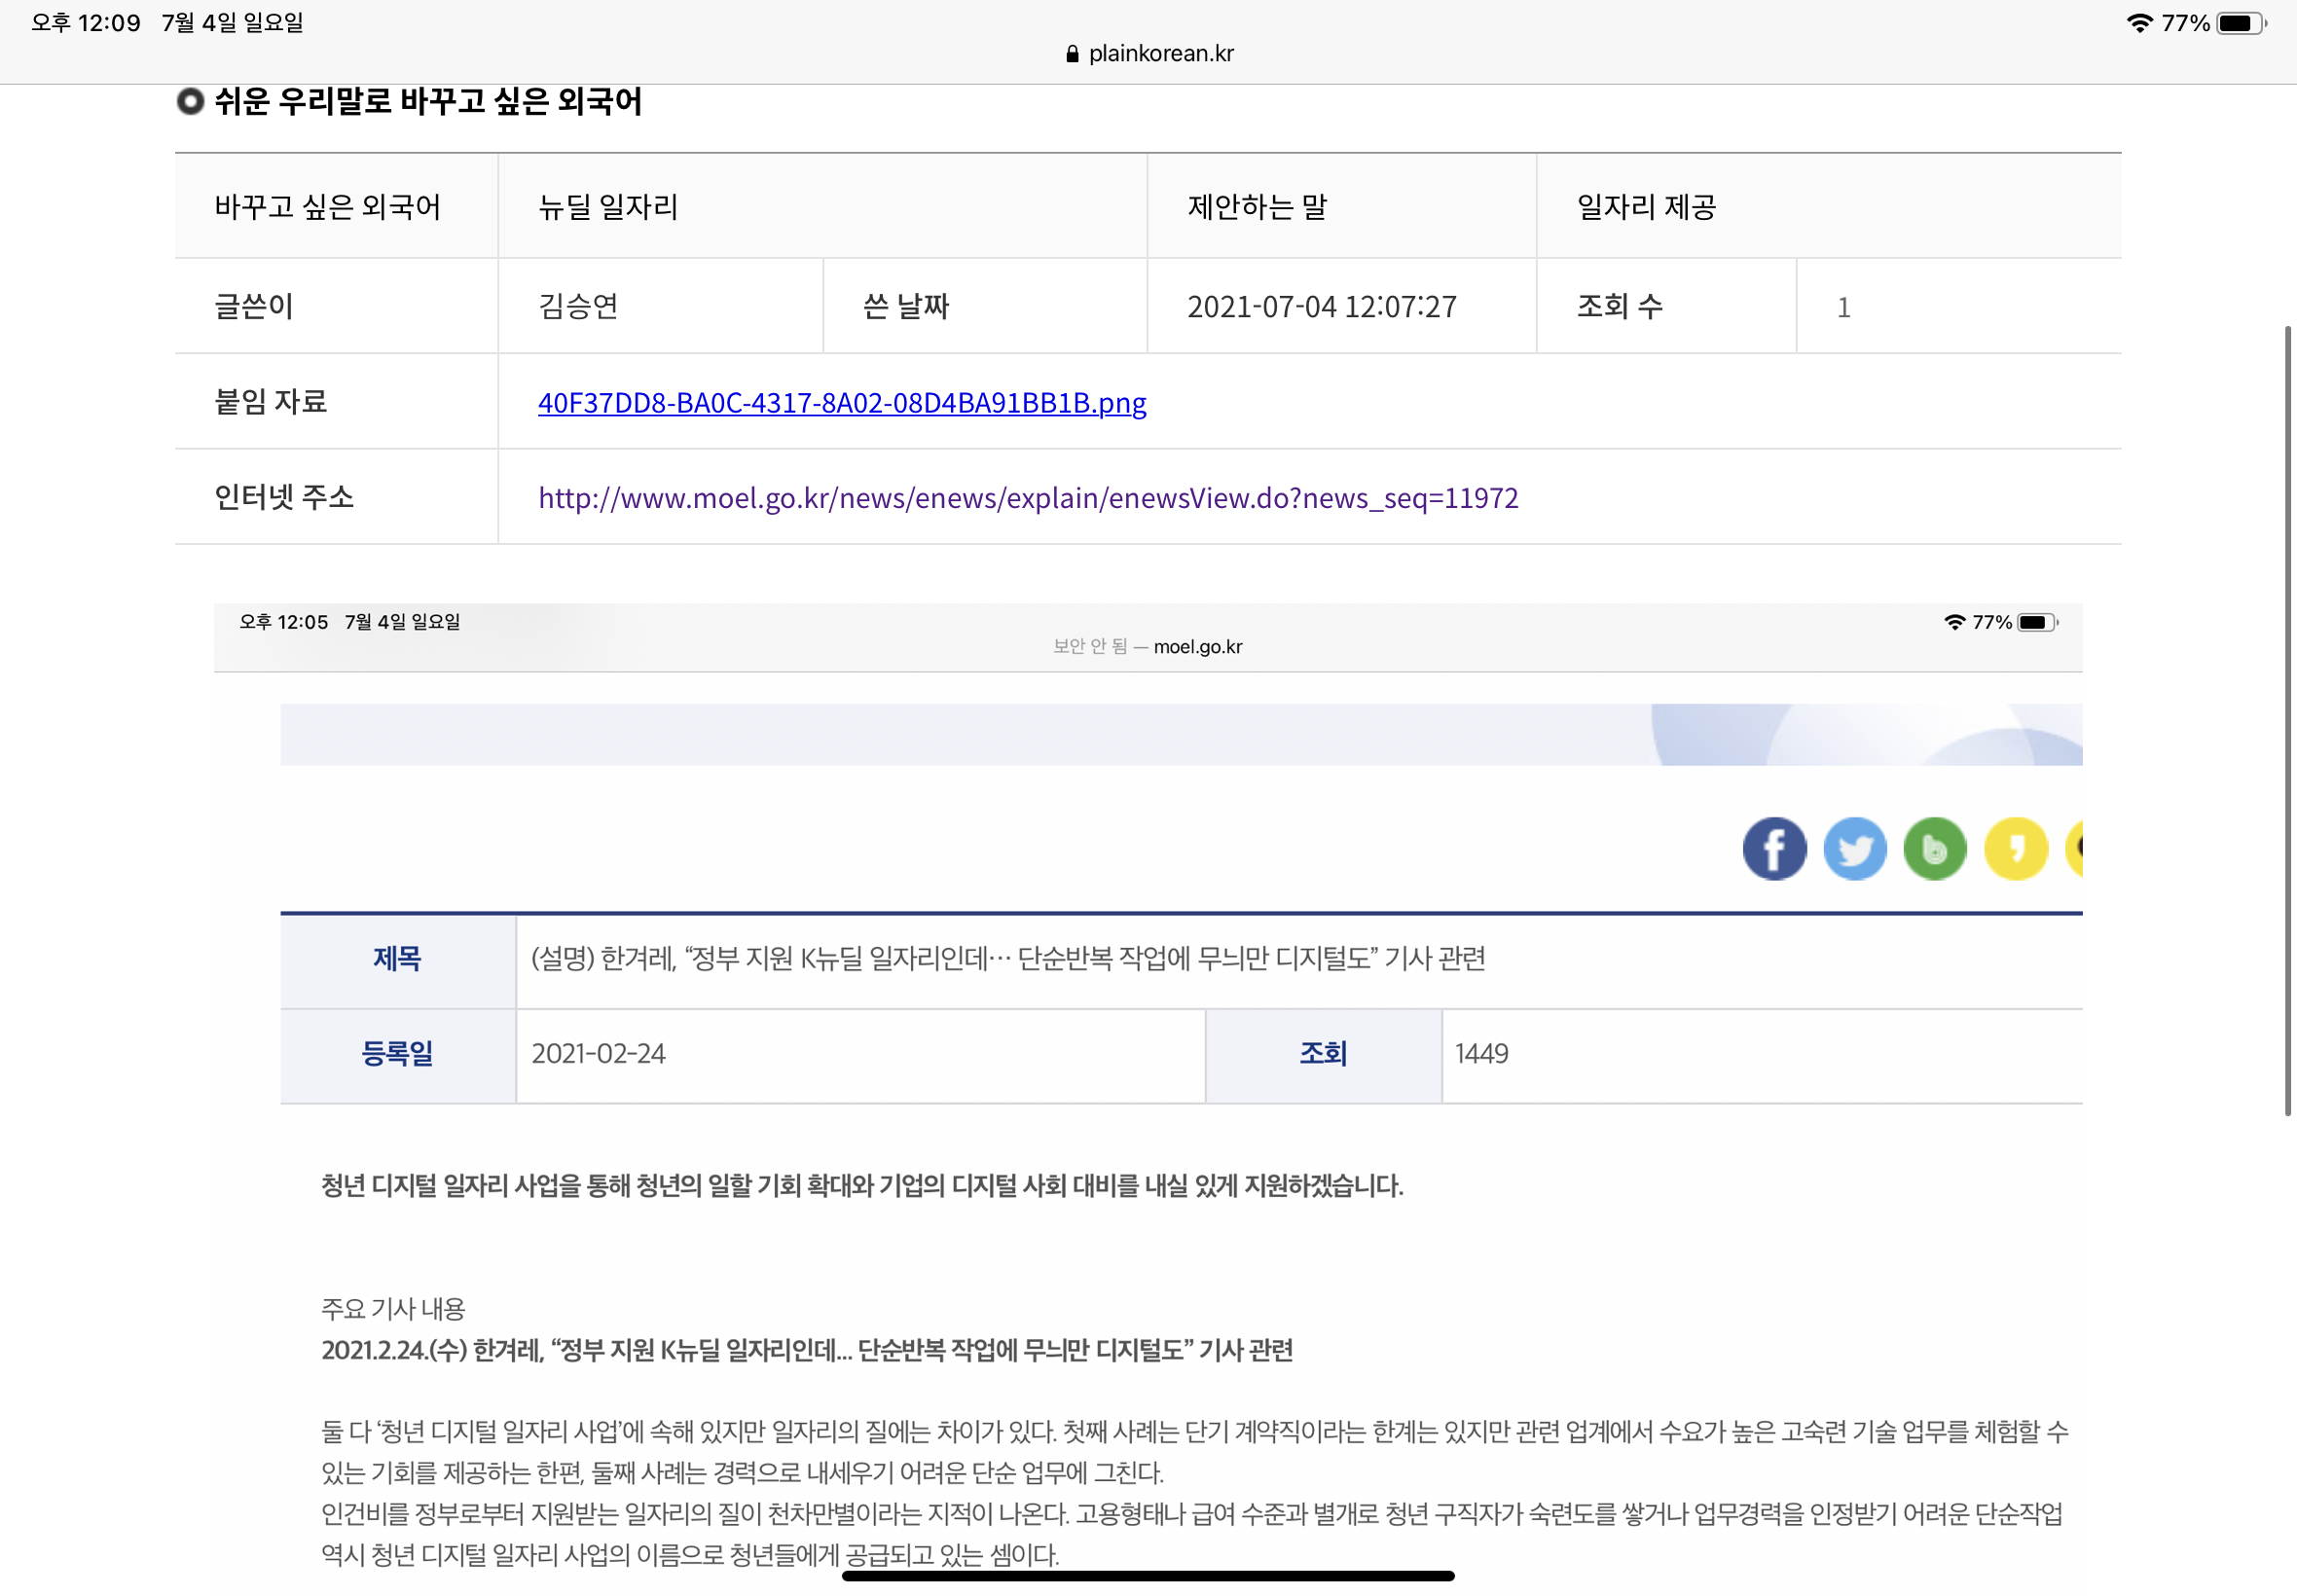This screenshot has height=1596, width=2297.
Task: Click the green Naver Band icon
Action: pyautogui.click(x=1934, y=849)
